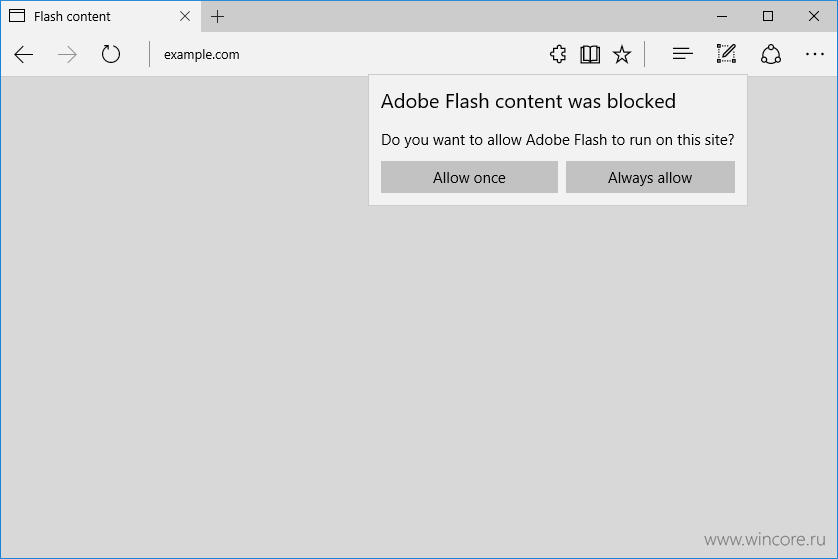This screenshot has width=838, height=559.
Task: Refresh the example.com page
Action: (x=111, y=54)
